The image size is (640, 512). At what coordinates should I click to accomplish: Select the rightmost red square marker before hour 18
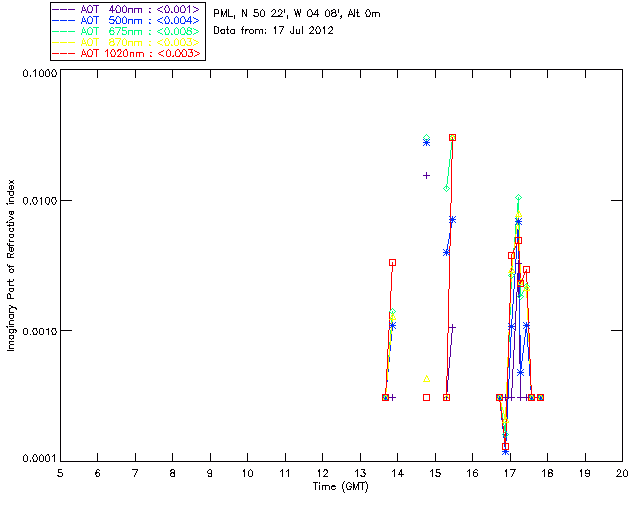click(x=540, y=398)
